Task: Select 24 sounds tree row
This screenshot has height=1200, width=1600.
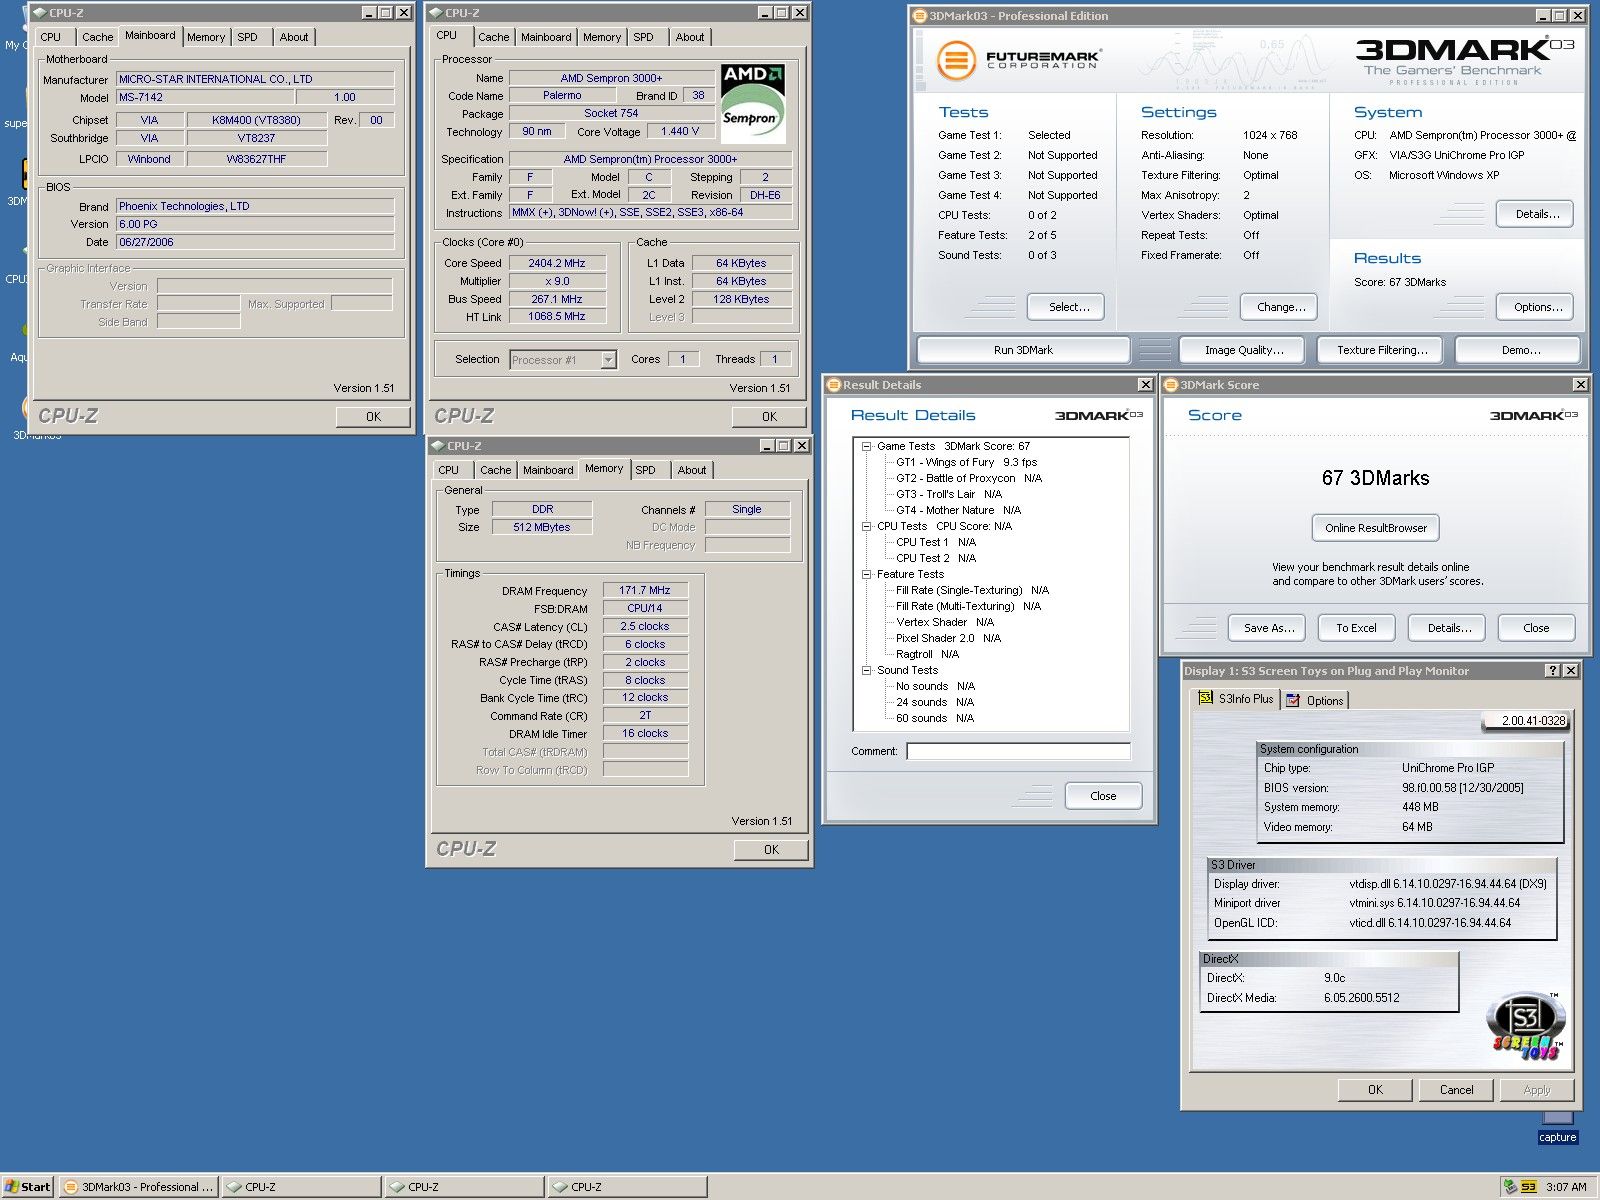Action: [935, 702]
